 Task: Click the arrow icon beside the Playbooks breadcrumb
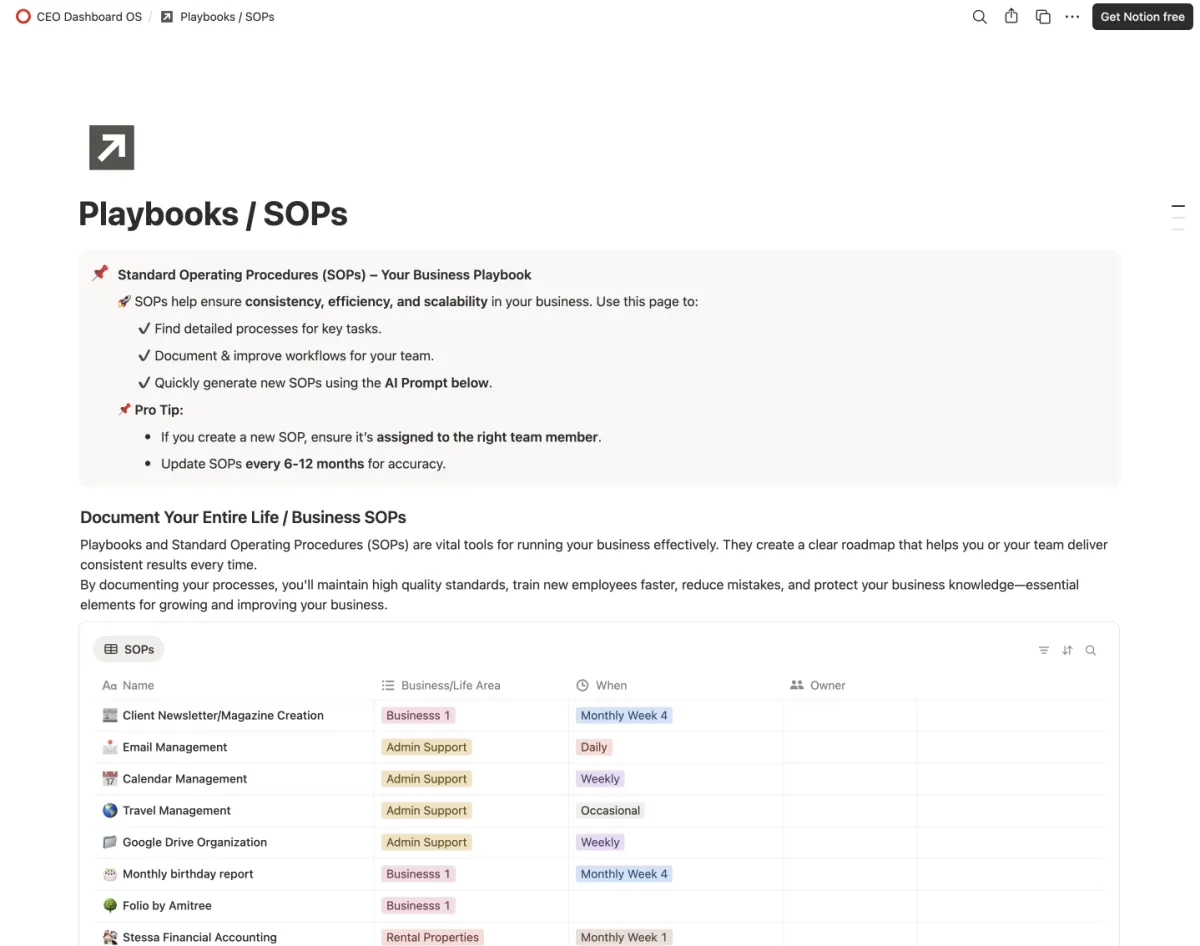(x=167, y=17)
